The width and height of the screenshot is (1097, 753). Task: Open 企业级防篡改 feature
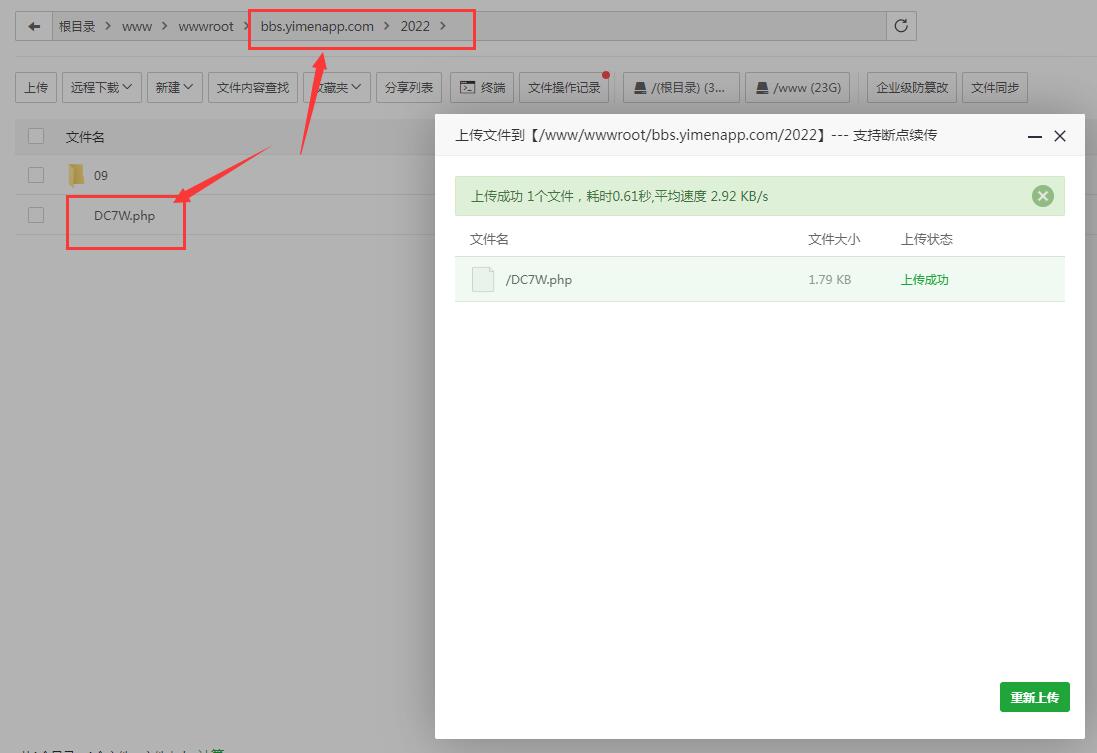(x=912, y=87)
